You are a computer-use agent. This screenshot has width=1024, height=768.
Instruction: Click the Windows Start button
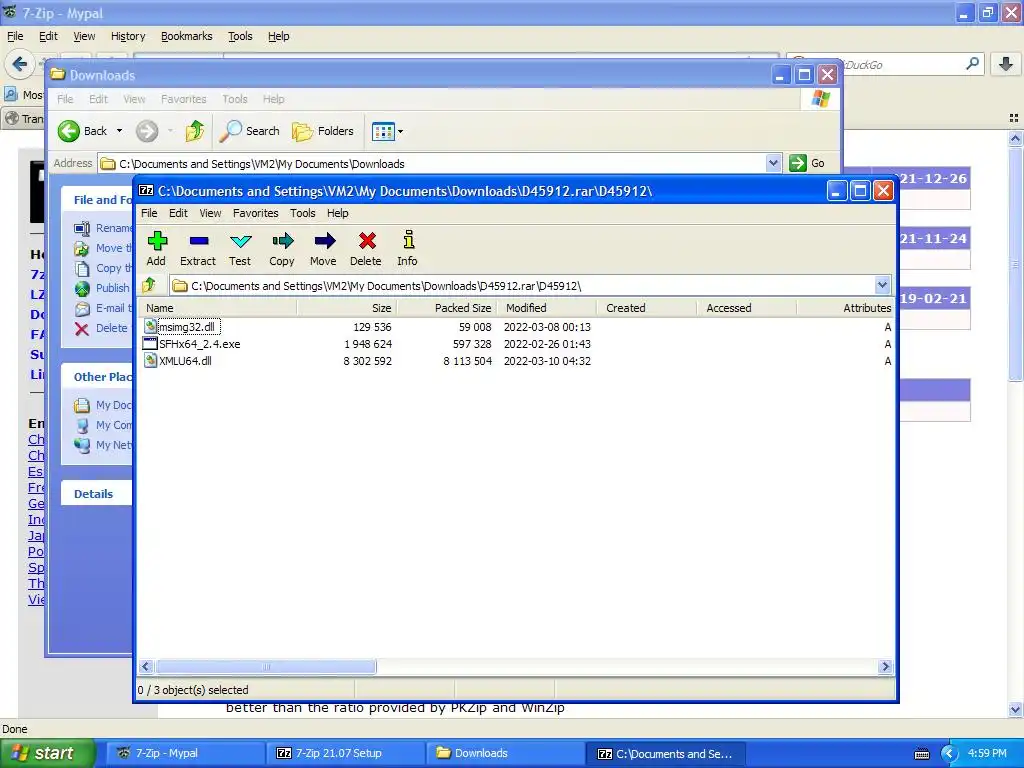48,754
